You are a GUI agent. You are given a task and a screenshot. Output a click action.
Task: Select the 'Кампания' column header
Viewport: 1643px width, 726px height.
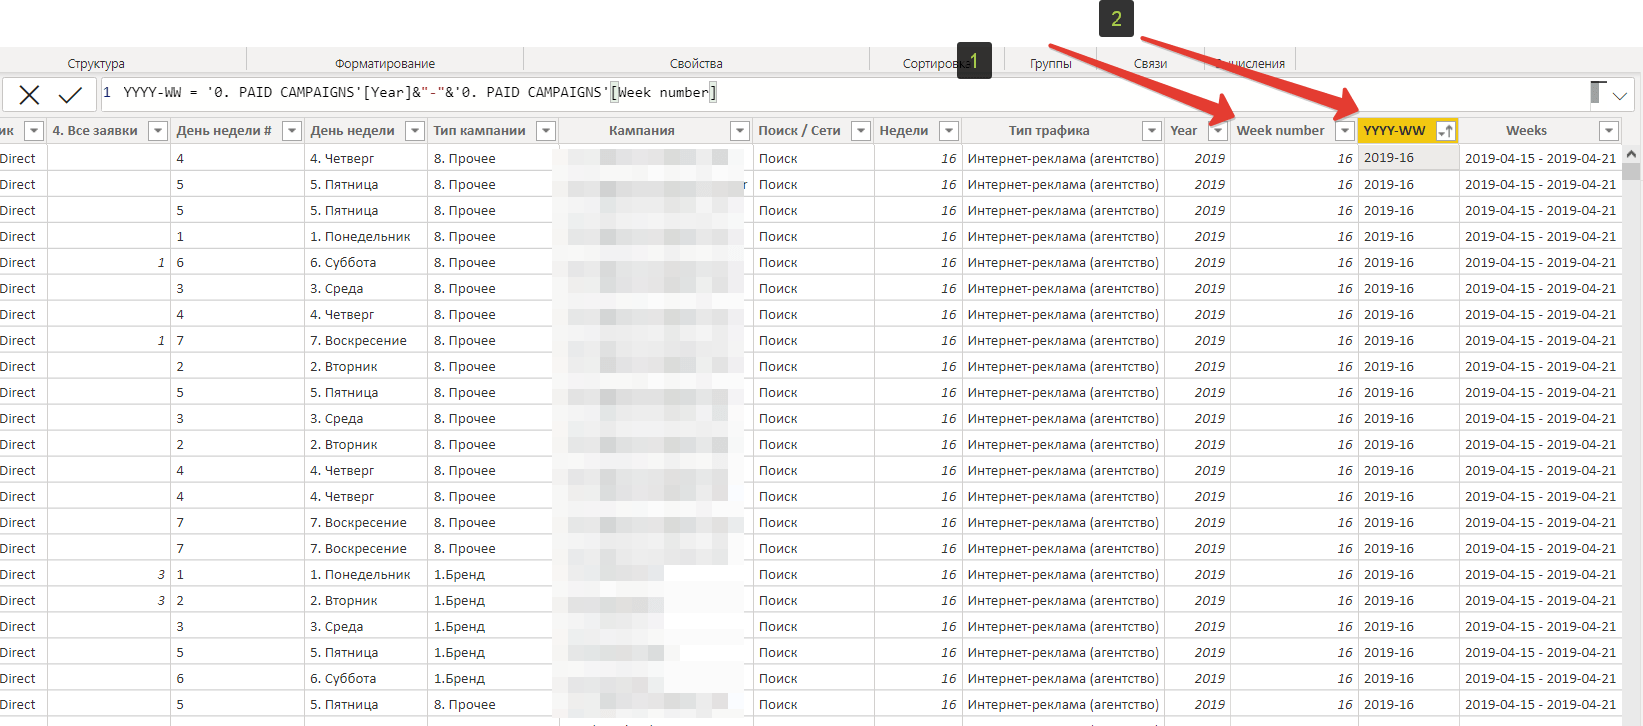pos(642,131)
